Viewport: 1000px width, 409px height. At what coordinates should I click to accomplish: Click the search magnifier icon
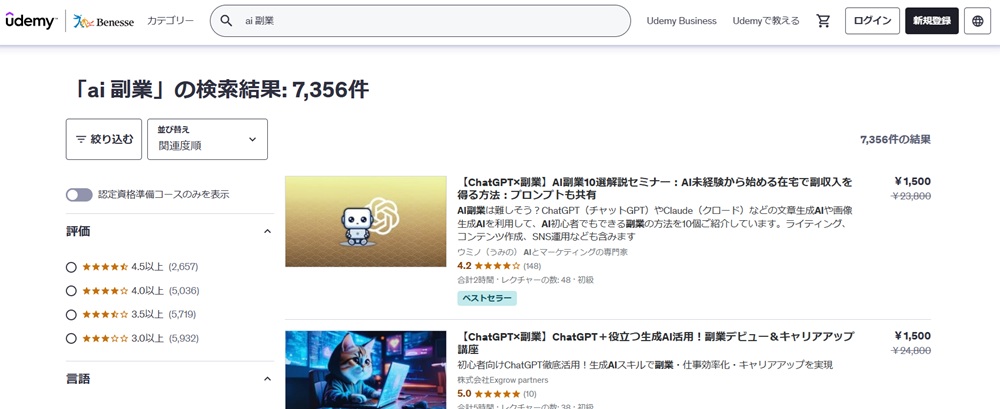tap(226, 21)
